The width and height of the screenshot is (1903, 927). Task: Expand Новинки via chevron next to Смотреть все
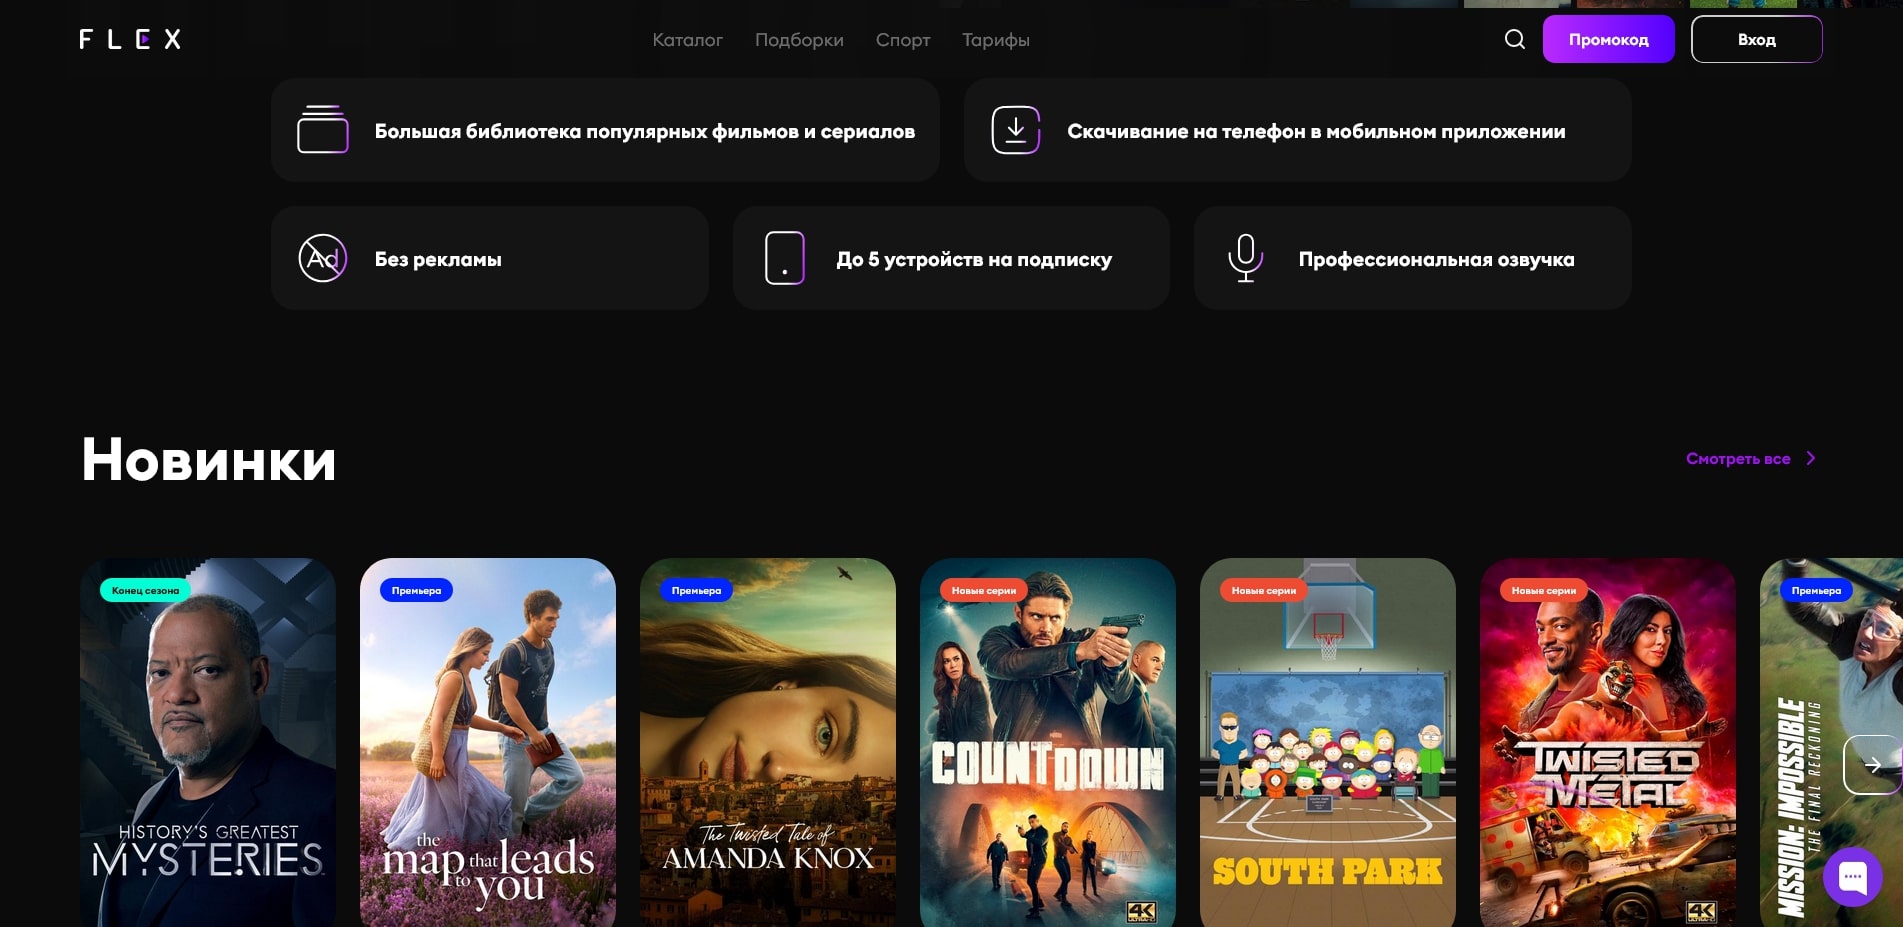coord(1811,458)
